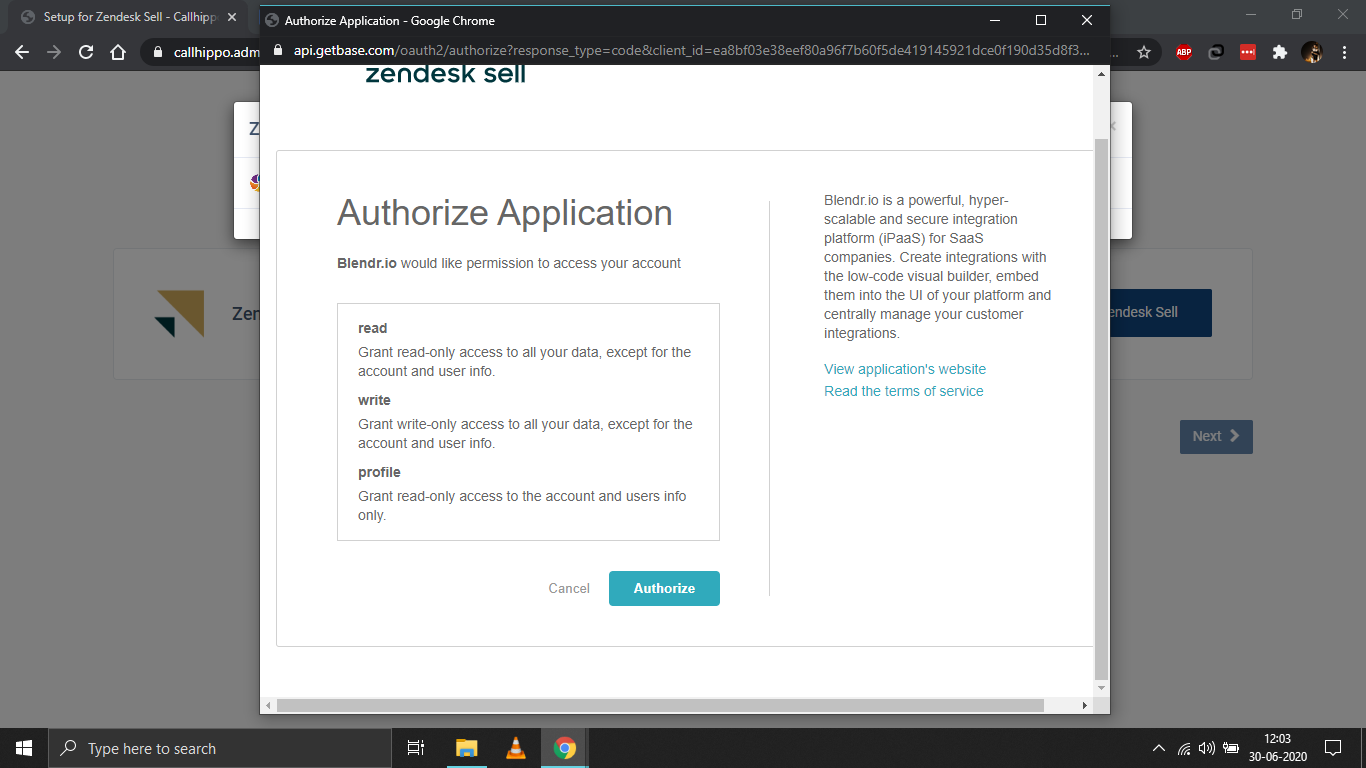
Task: Select the Setup for Zendesk Sell tab
Action: [x=126, y=17]
